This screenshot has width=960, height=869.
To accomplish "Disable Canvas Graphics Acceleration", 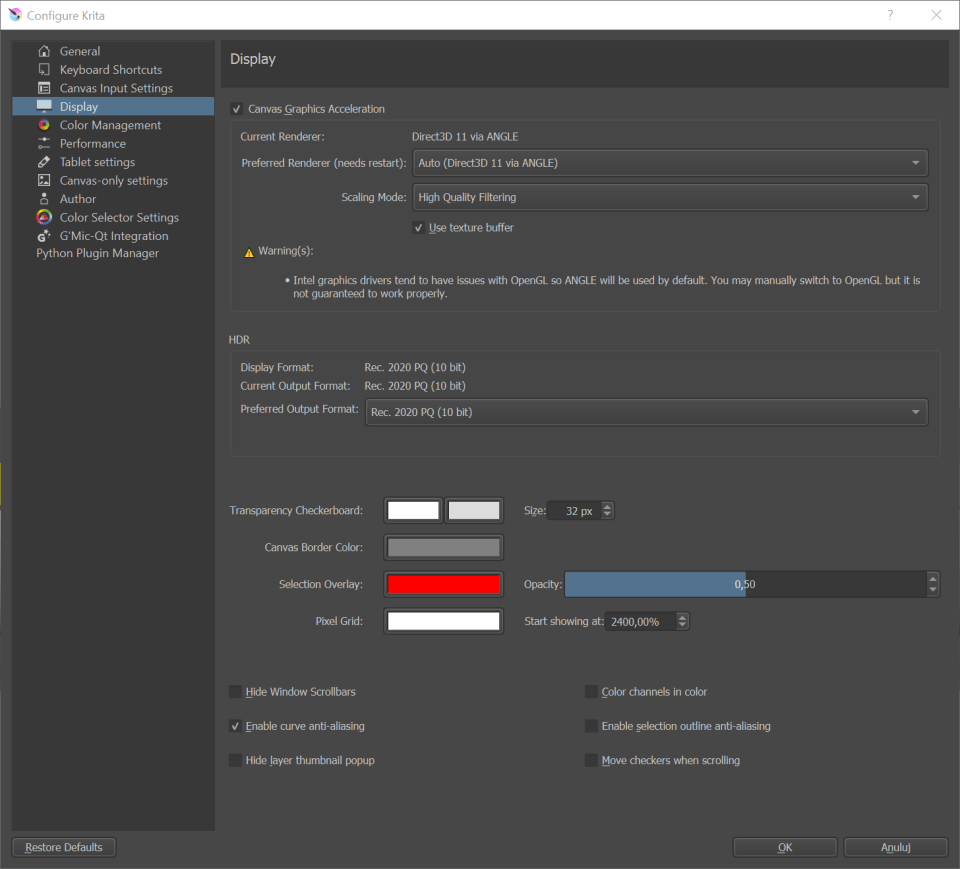I will (x=236, y=108).
